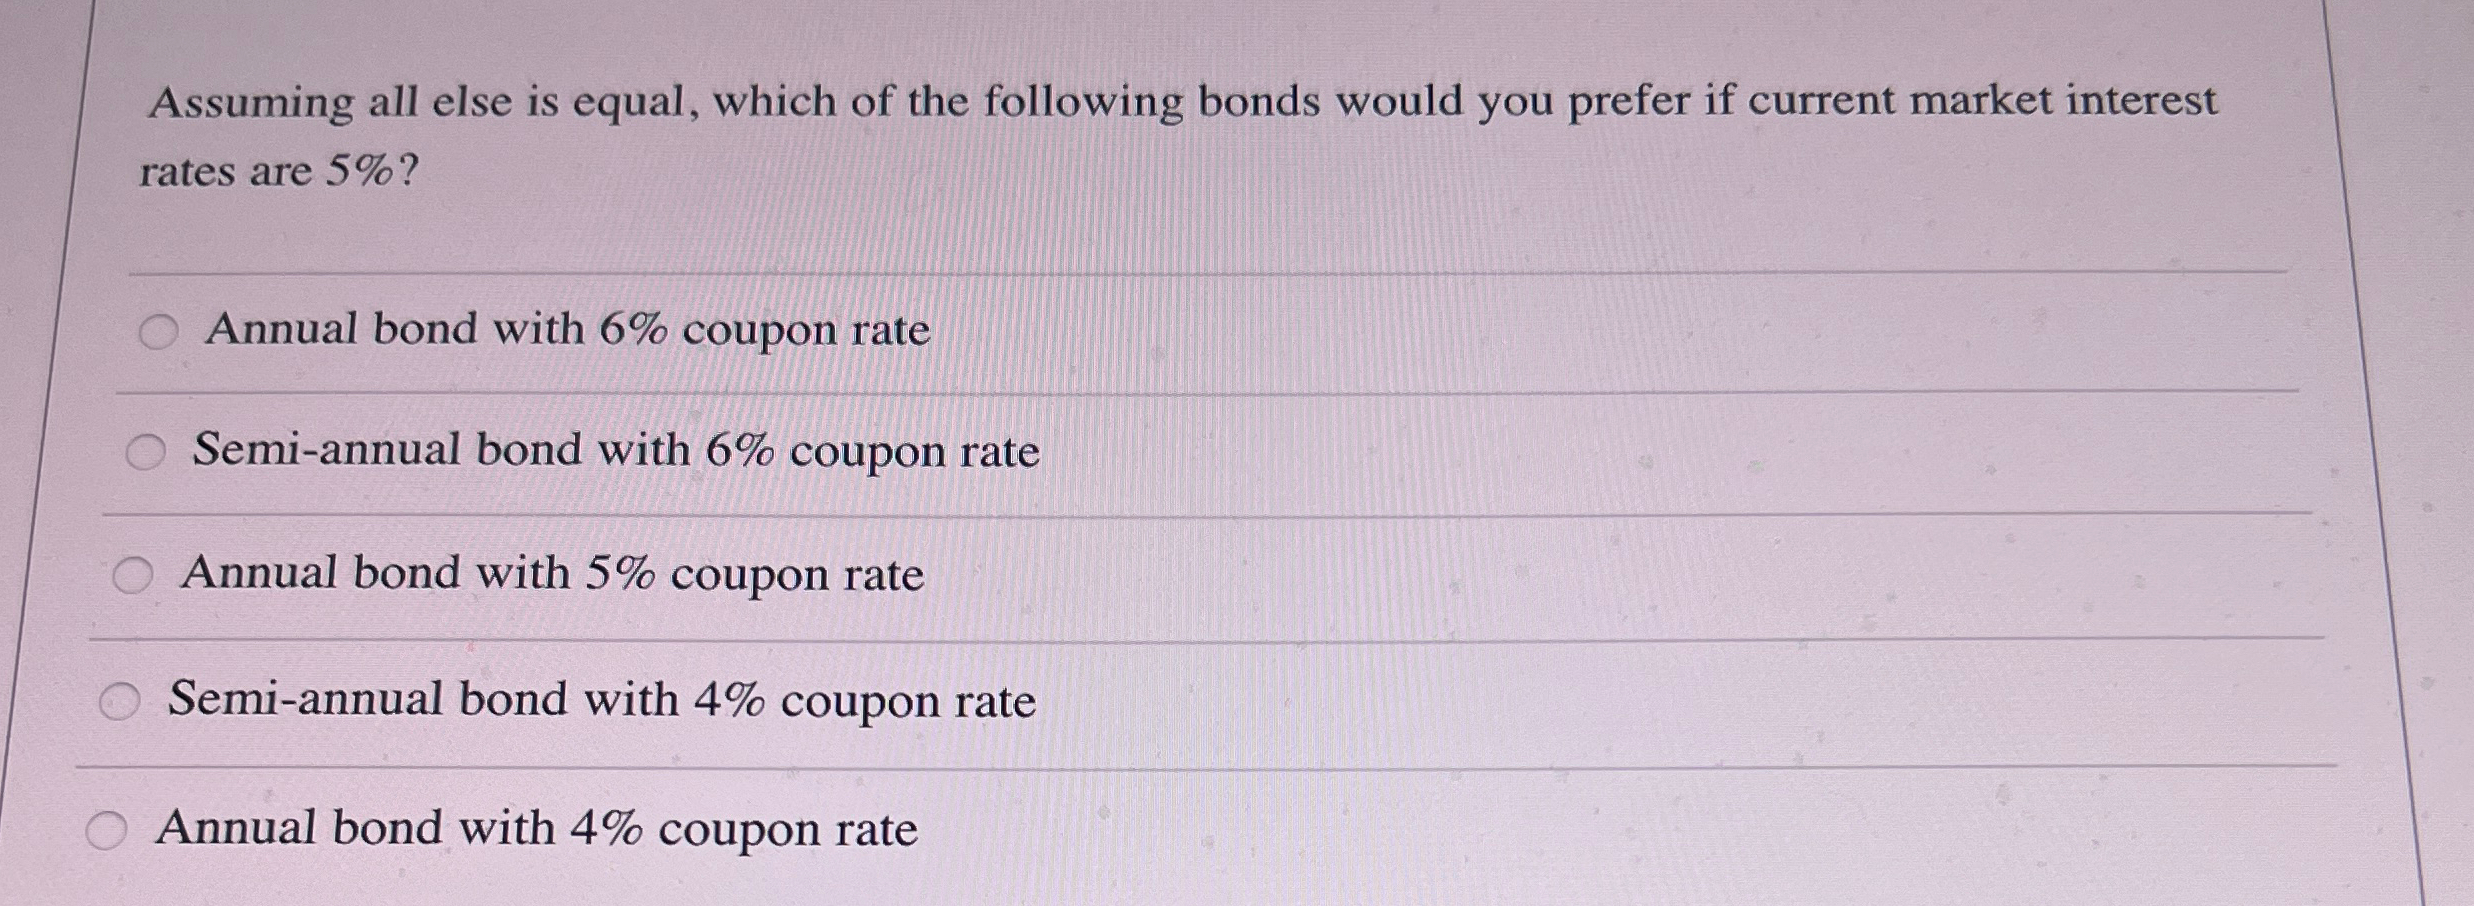The width and height of the screenshot is (2474, 906).
Task: Select the radio button for 'Annual bond with 4% coupon rate'
Action: (105, 829)
